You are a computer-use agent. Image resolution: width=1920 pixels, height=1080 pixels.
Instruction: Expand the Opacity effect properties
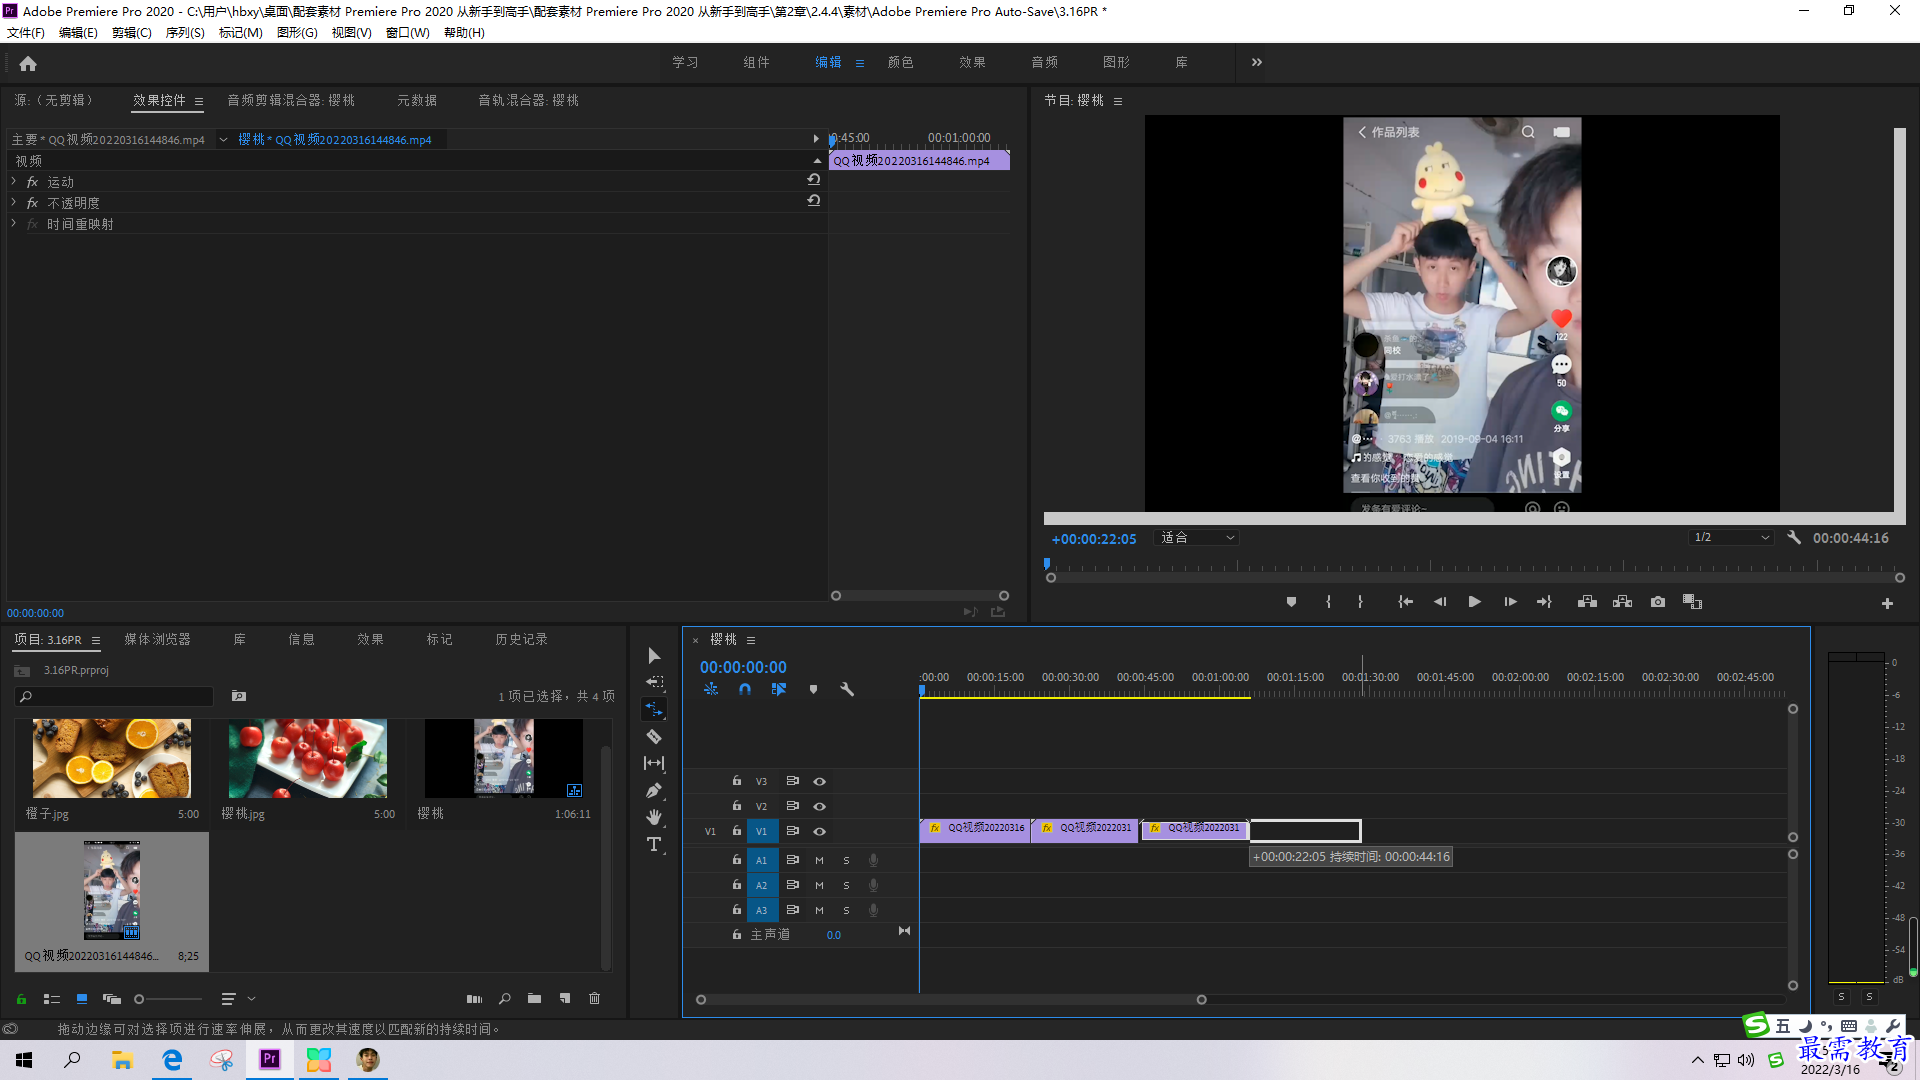pos(14,202)
